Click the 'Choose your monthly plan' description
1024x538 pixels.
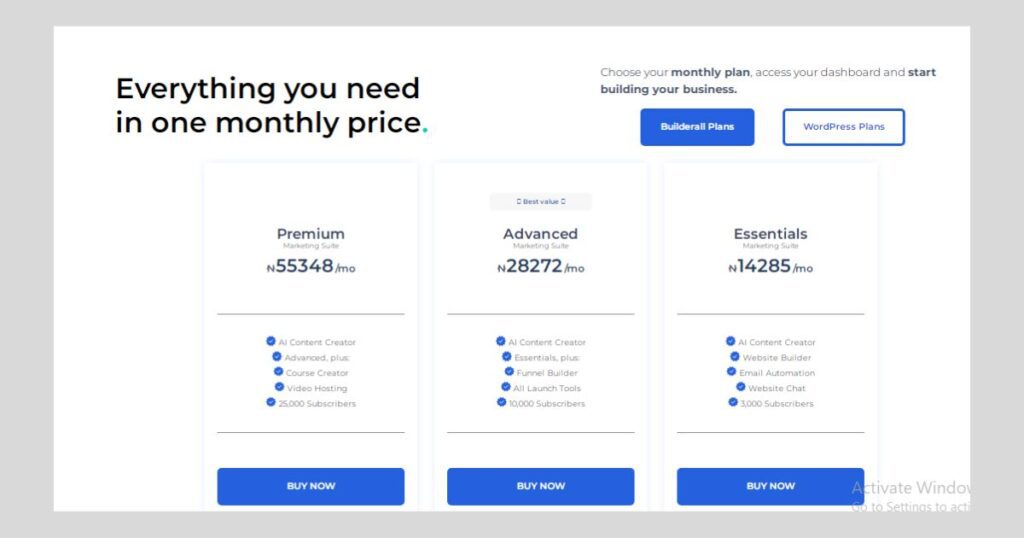point(768,80)
